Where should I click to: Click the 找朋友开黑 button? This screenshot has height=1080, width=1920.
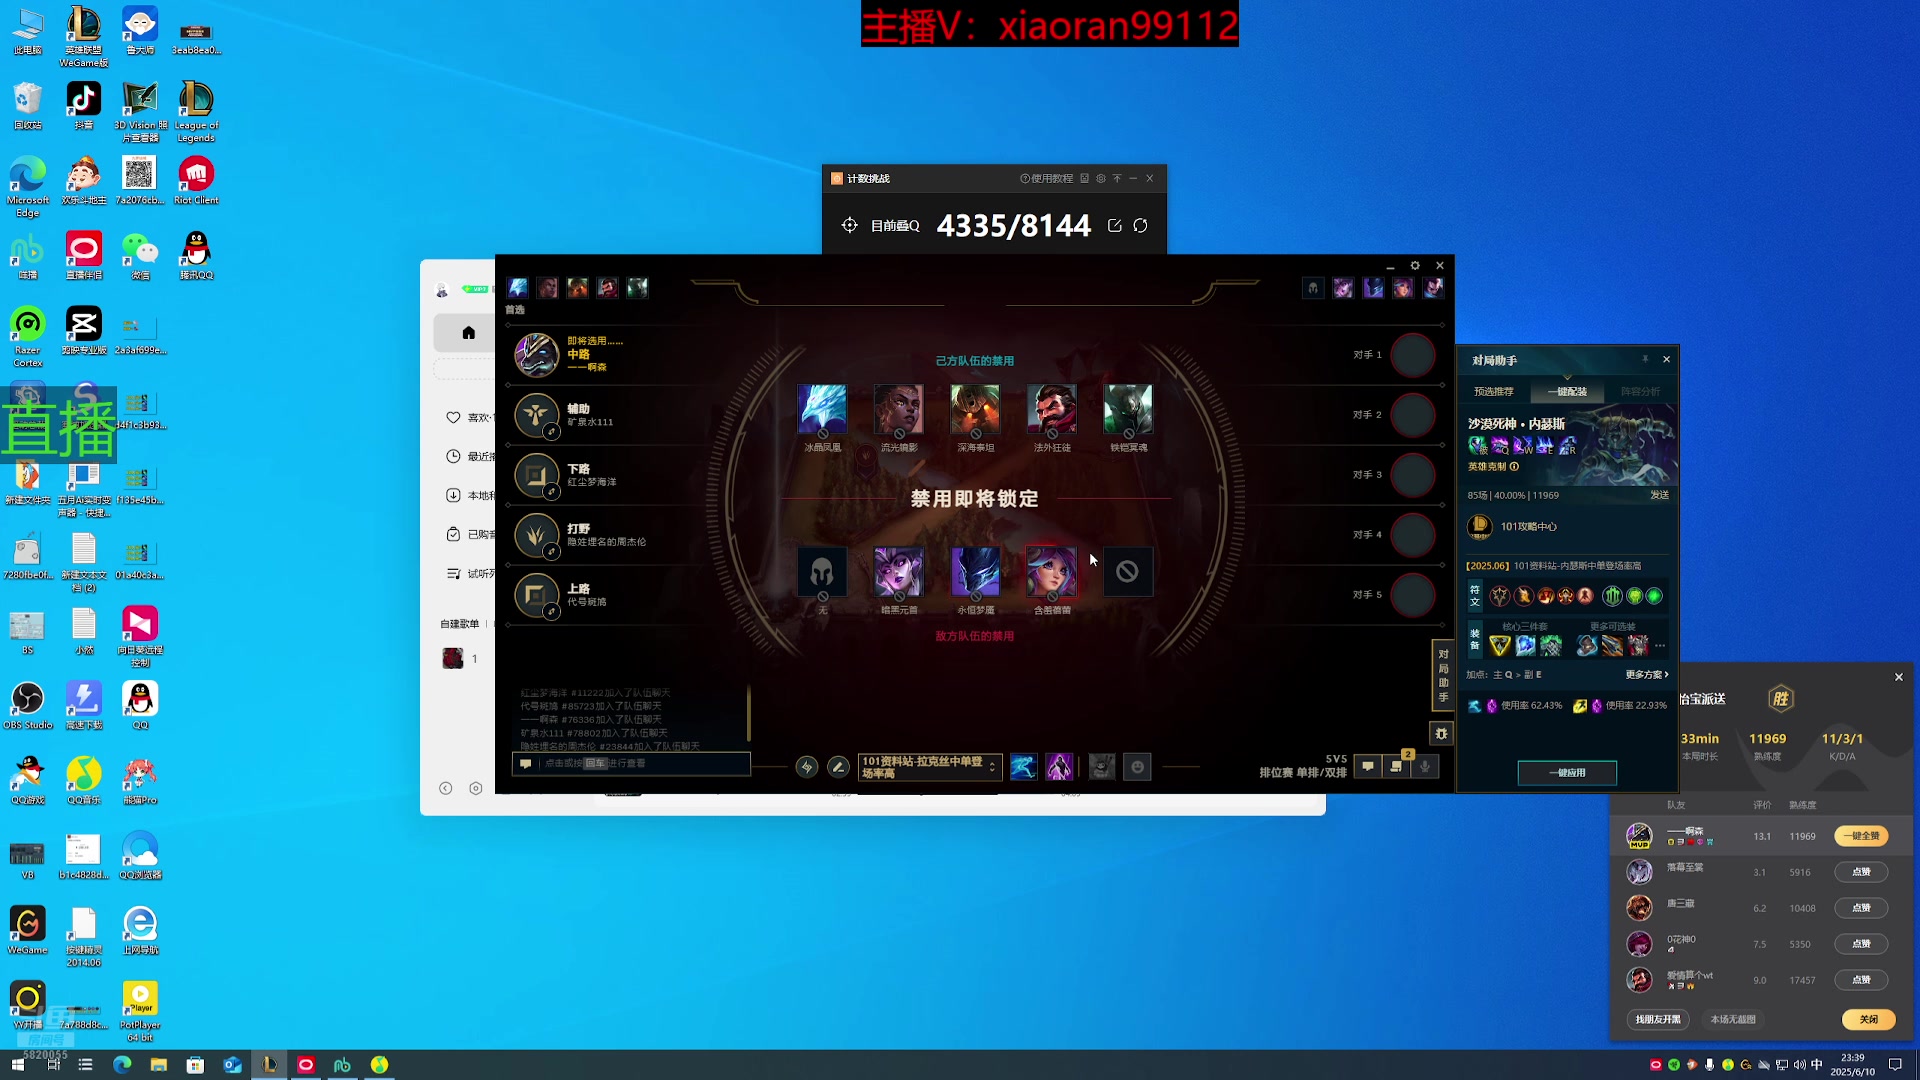1658,1020
